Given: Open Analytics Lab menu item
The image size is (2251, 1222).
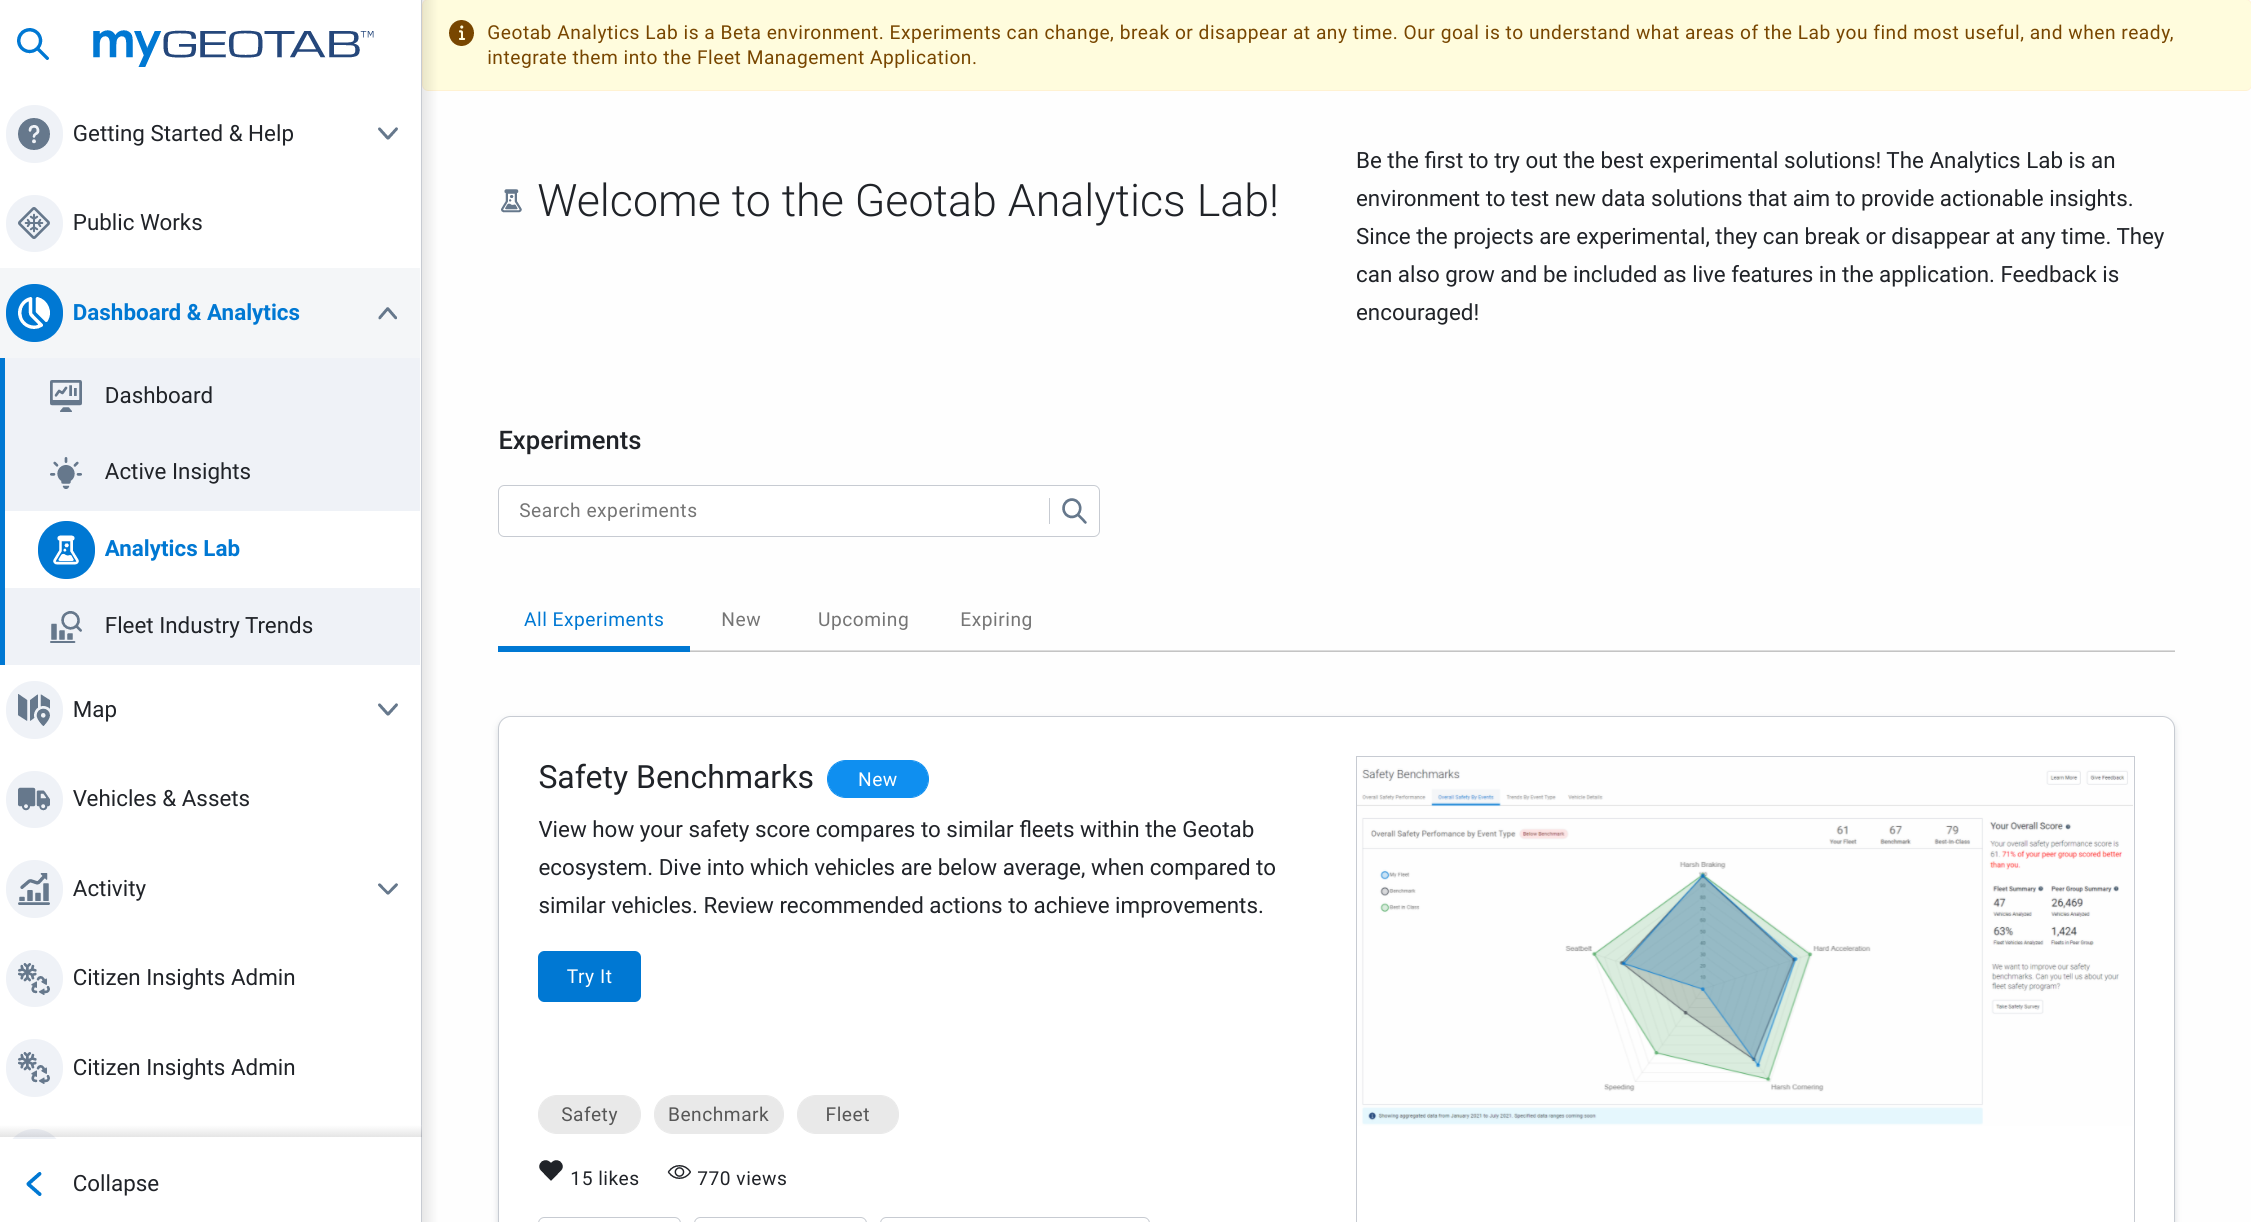Looking at the screenshot, I should (x=213, y=549).
